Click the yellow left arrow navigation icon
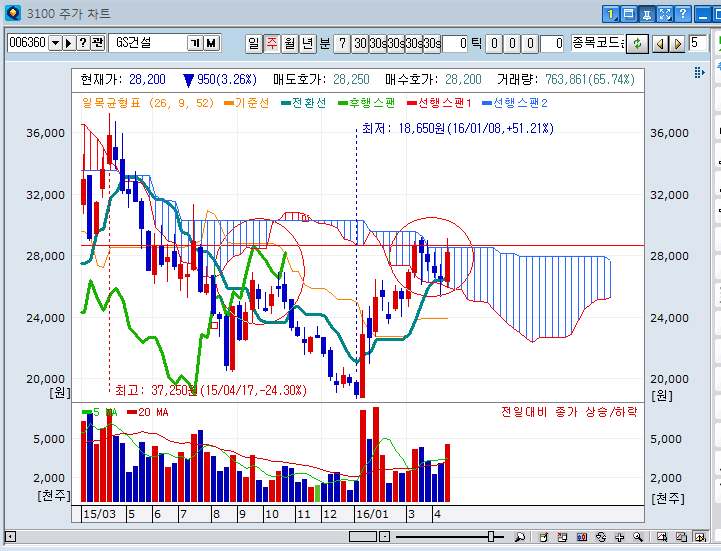Image resolution: width=721 pixels, height=551 pixels. point(659,43)
